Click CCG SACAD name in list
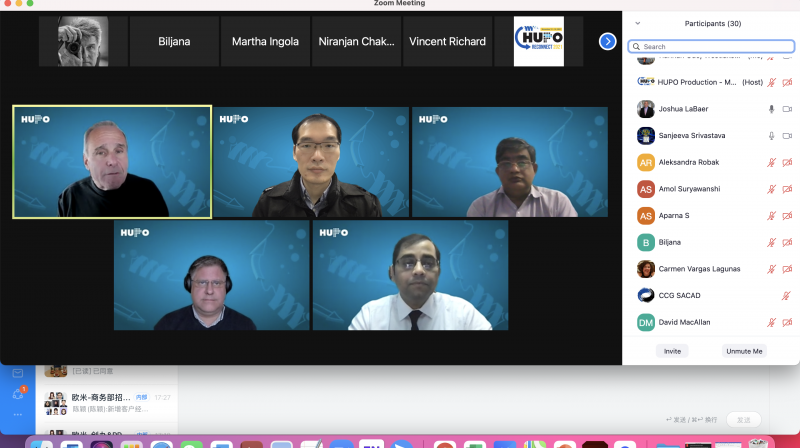Screen dimensions: 800x448 pos(679,295)
